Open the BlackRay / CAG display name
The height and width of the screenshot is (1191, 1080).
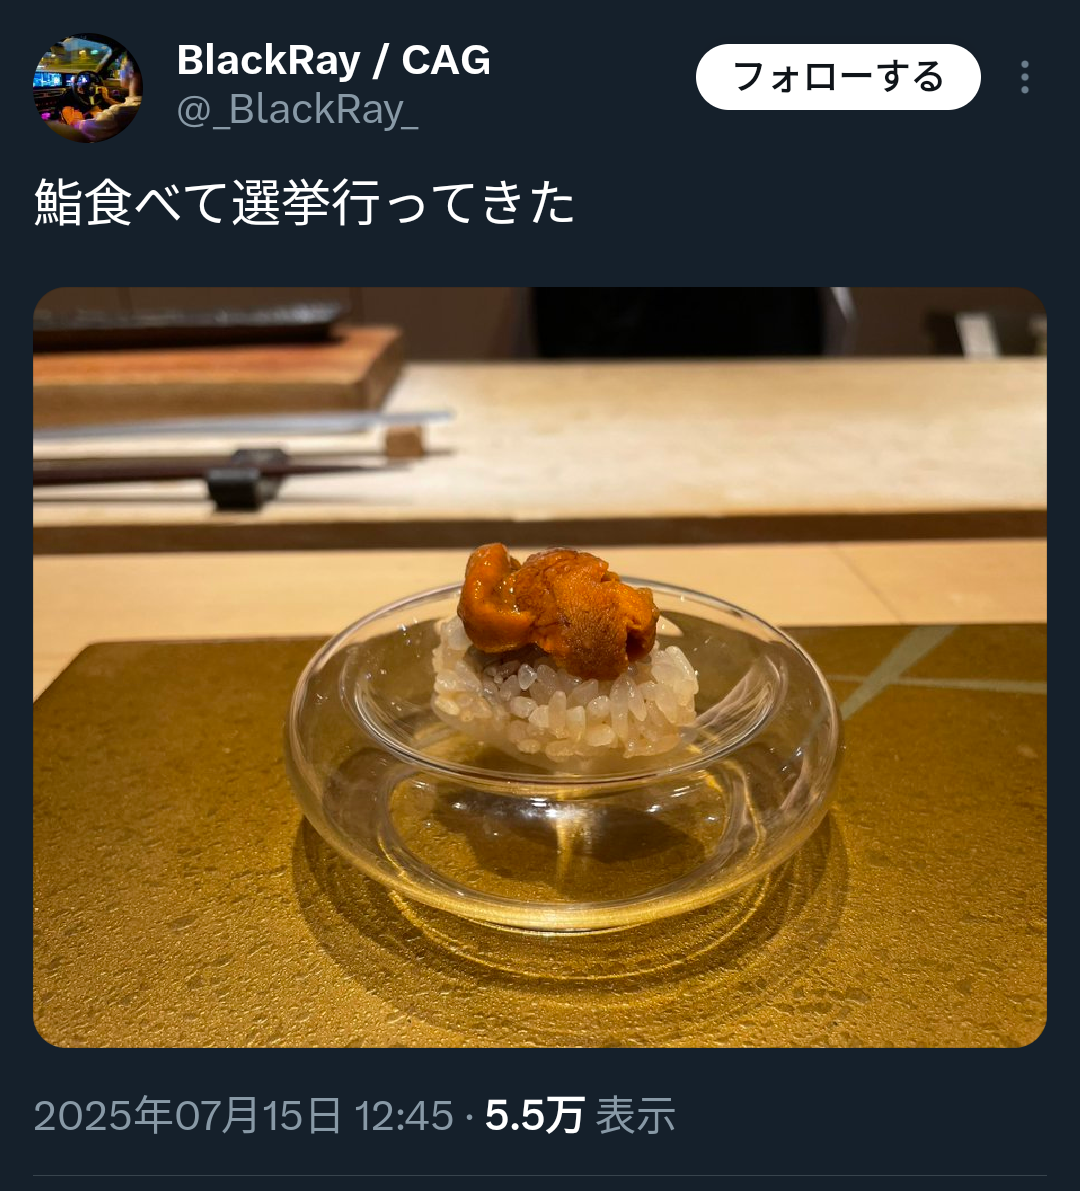click(x=333, y=60)
